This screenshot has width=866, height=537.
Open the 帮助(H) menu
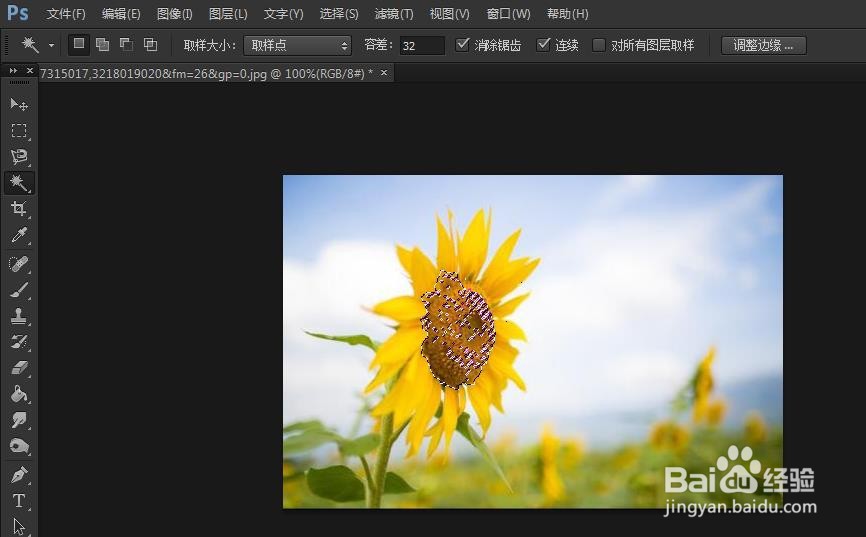(567, 13)
